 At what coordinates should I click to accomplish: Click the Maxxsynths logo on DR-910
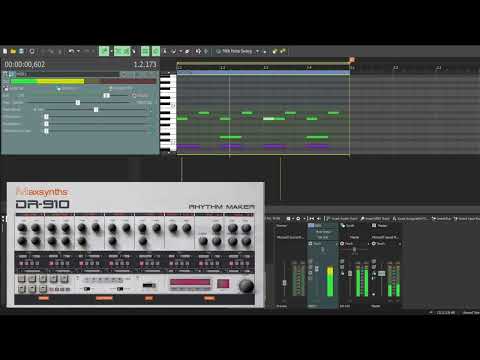(42, 192)
